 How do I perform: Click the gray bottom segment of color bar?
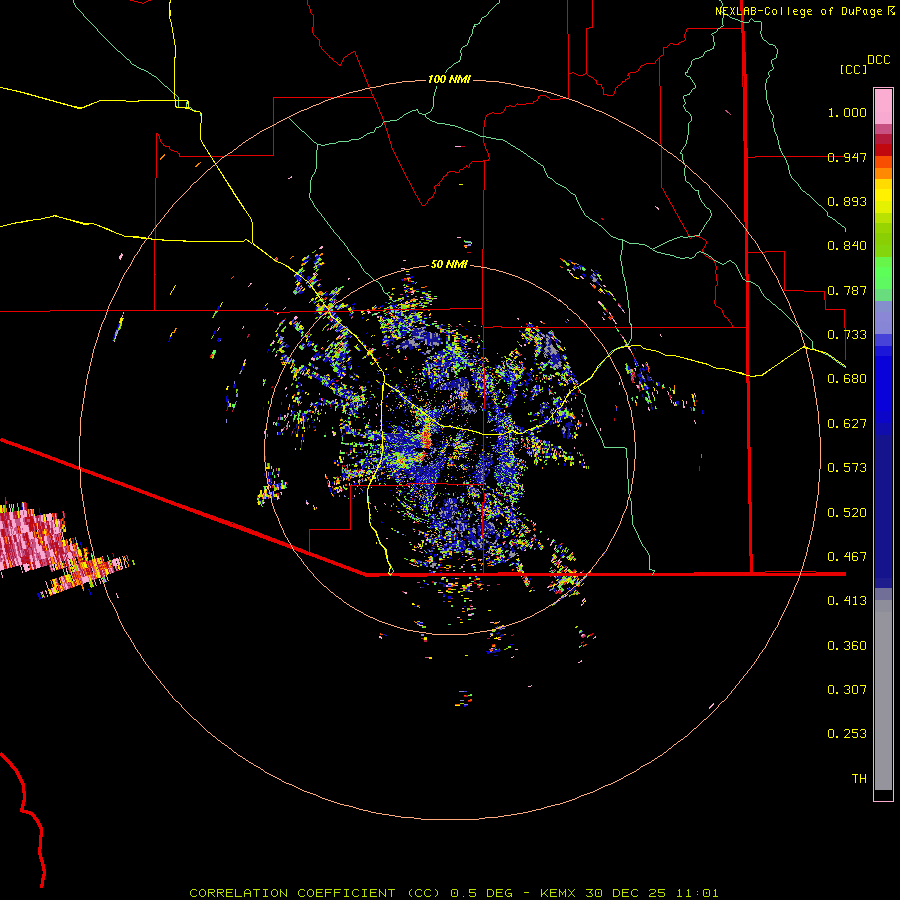(883, 695)
